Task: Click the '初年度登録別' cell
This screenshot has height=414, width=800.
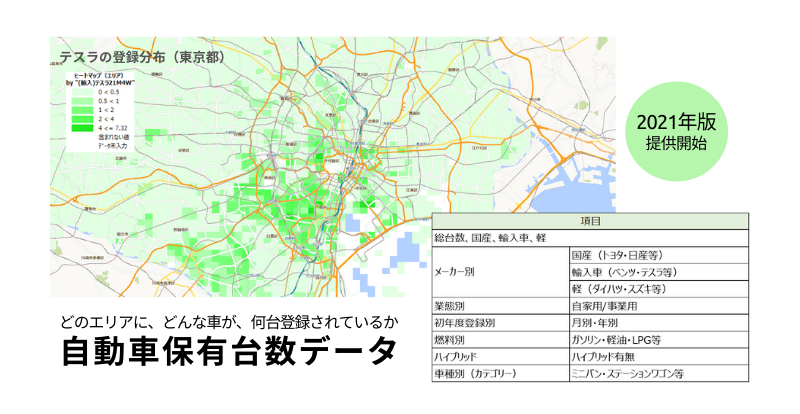Action: (501, 323)
